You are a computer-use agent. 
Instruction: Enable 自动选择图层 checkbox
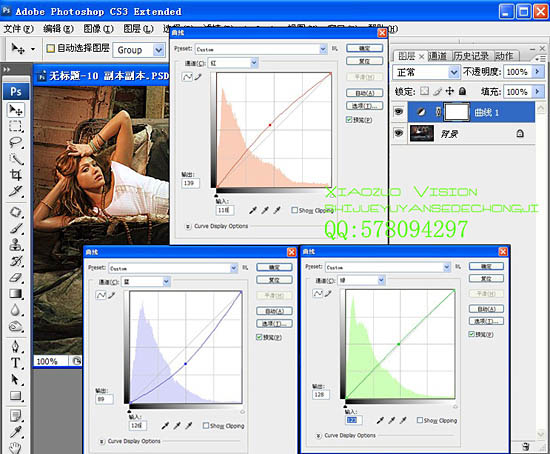point(51,48)
